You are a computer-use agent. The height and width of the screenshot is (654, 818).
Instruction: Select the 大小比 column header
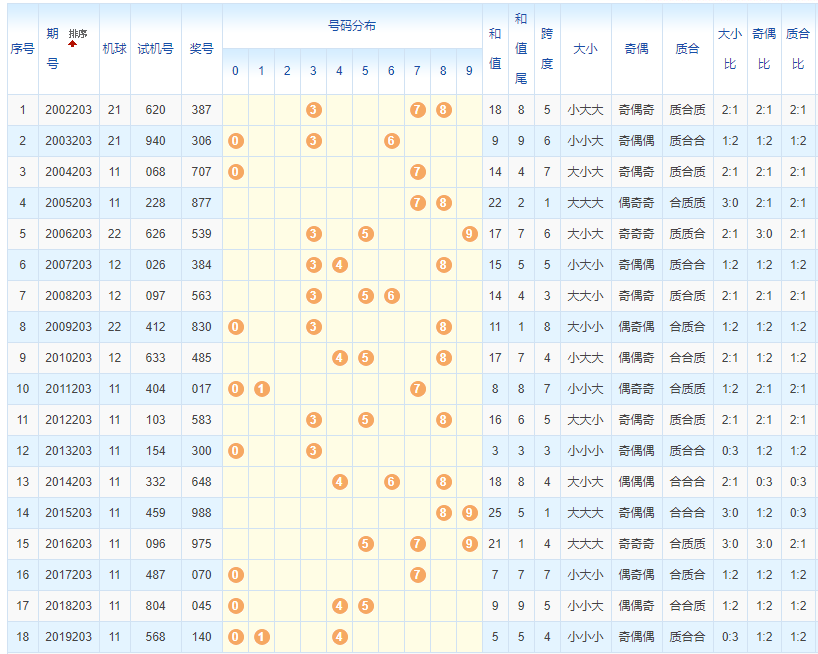pyautogui.click(x=729, y=49)
